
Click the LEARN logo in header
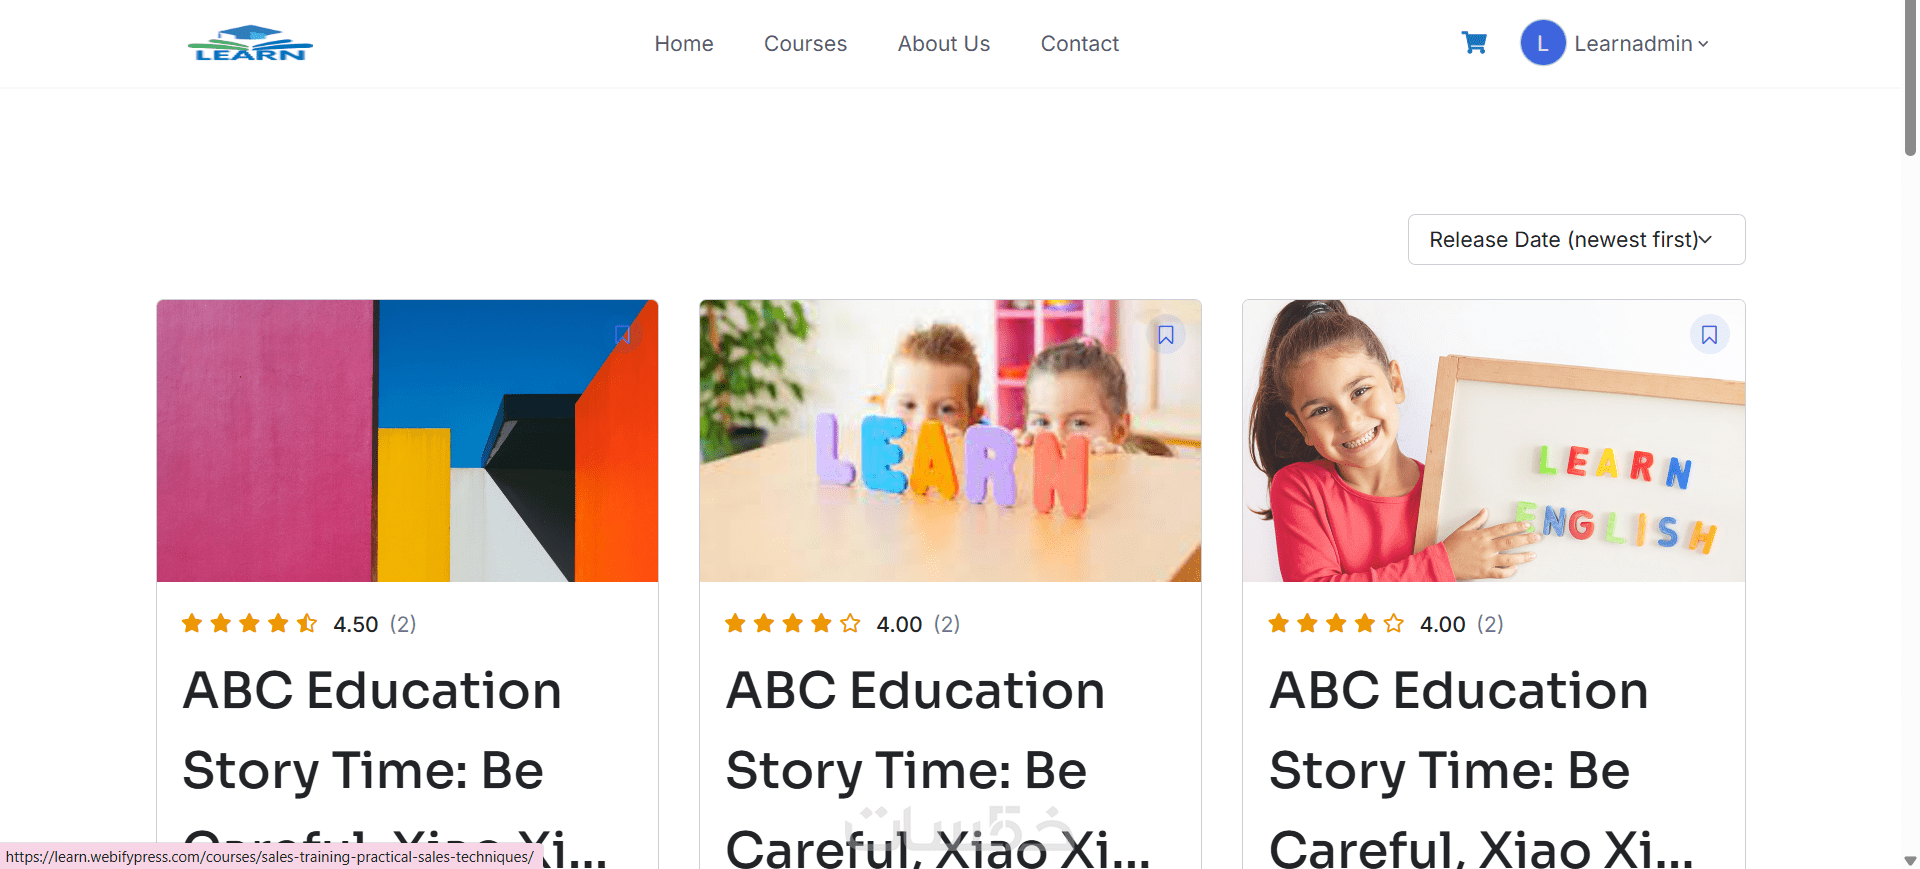(x=250, y=43)
